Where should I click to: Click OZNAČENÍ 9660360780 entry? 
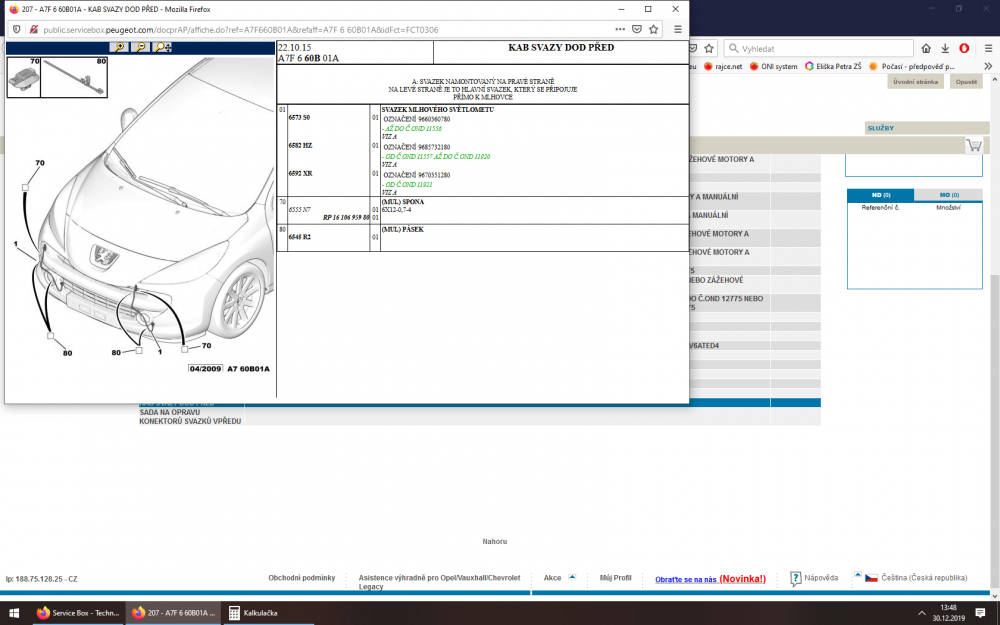tap(416, 119)
